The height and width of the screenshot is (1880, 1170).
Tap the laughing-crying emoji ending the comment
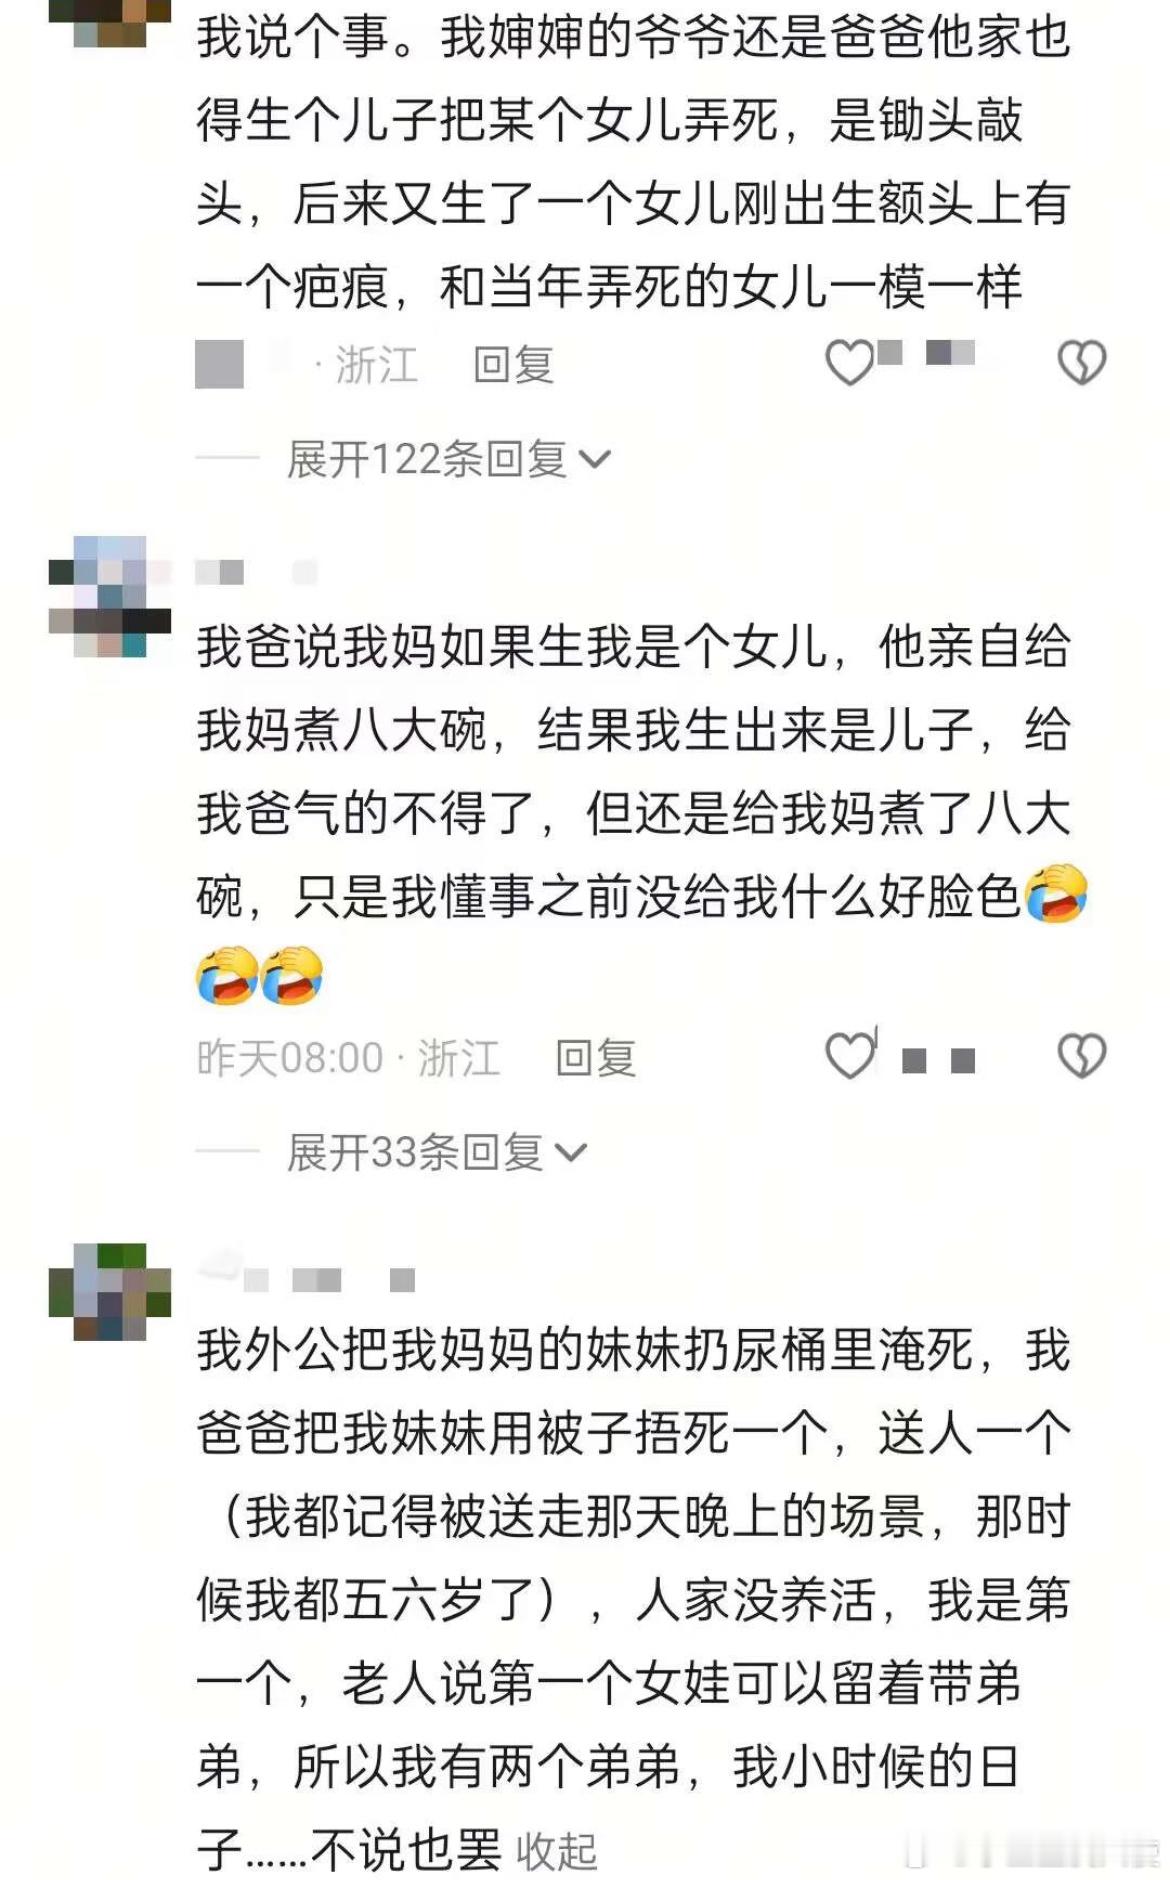click(x=291, y=976)
